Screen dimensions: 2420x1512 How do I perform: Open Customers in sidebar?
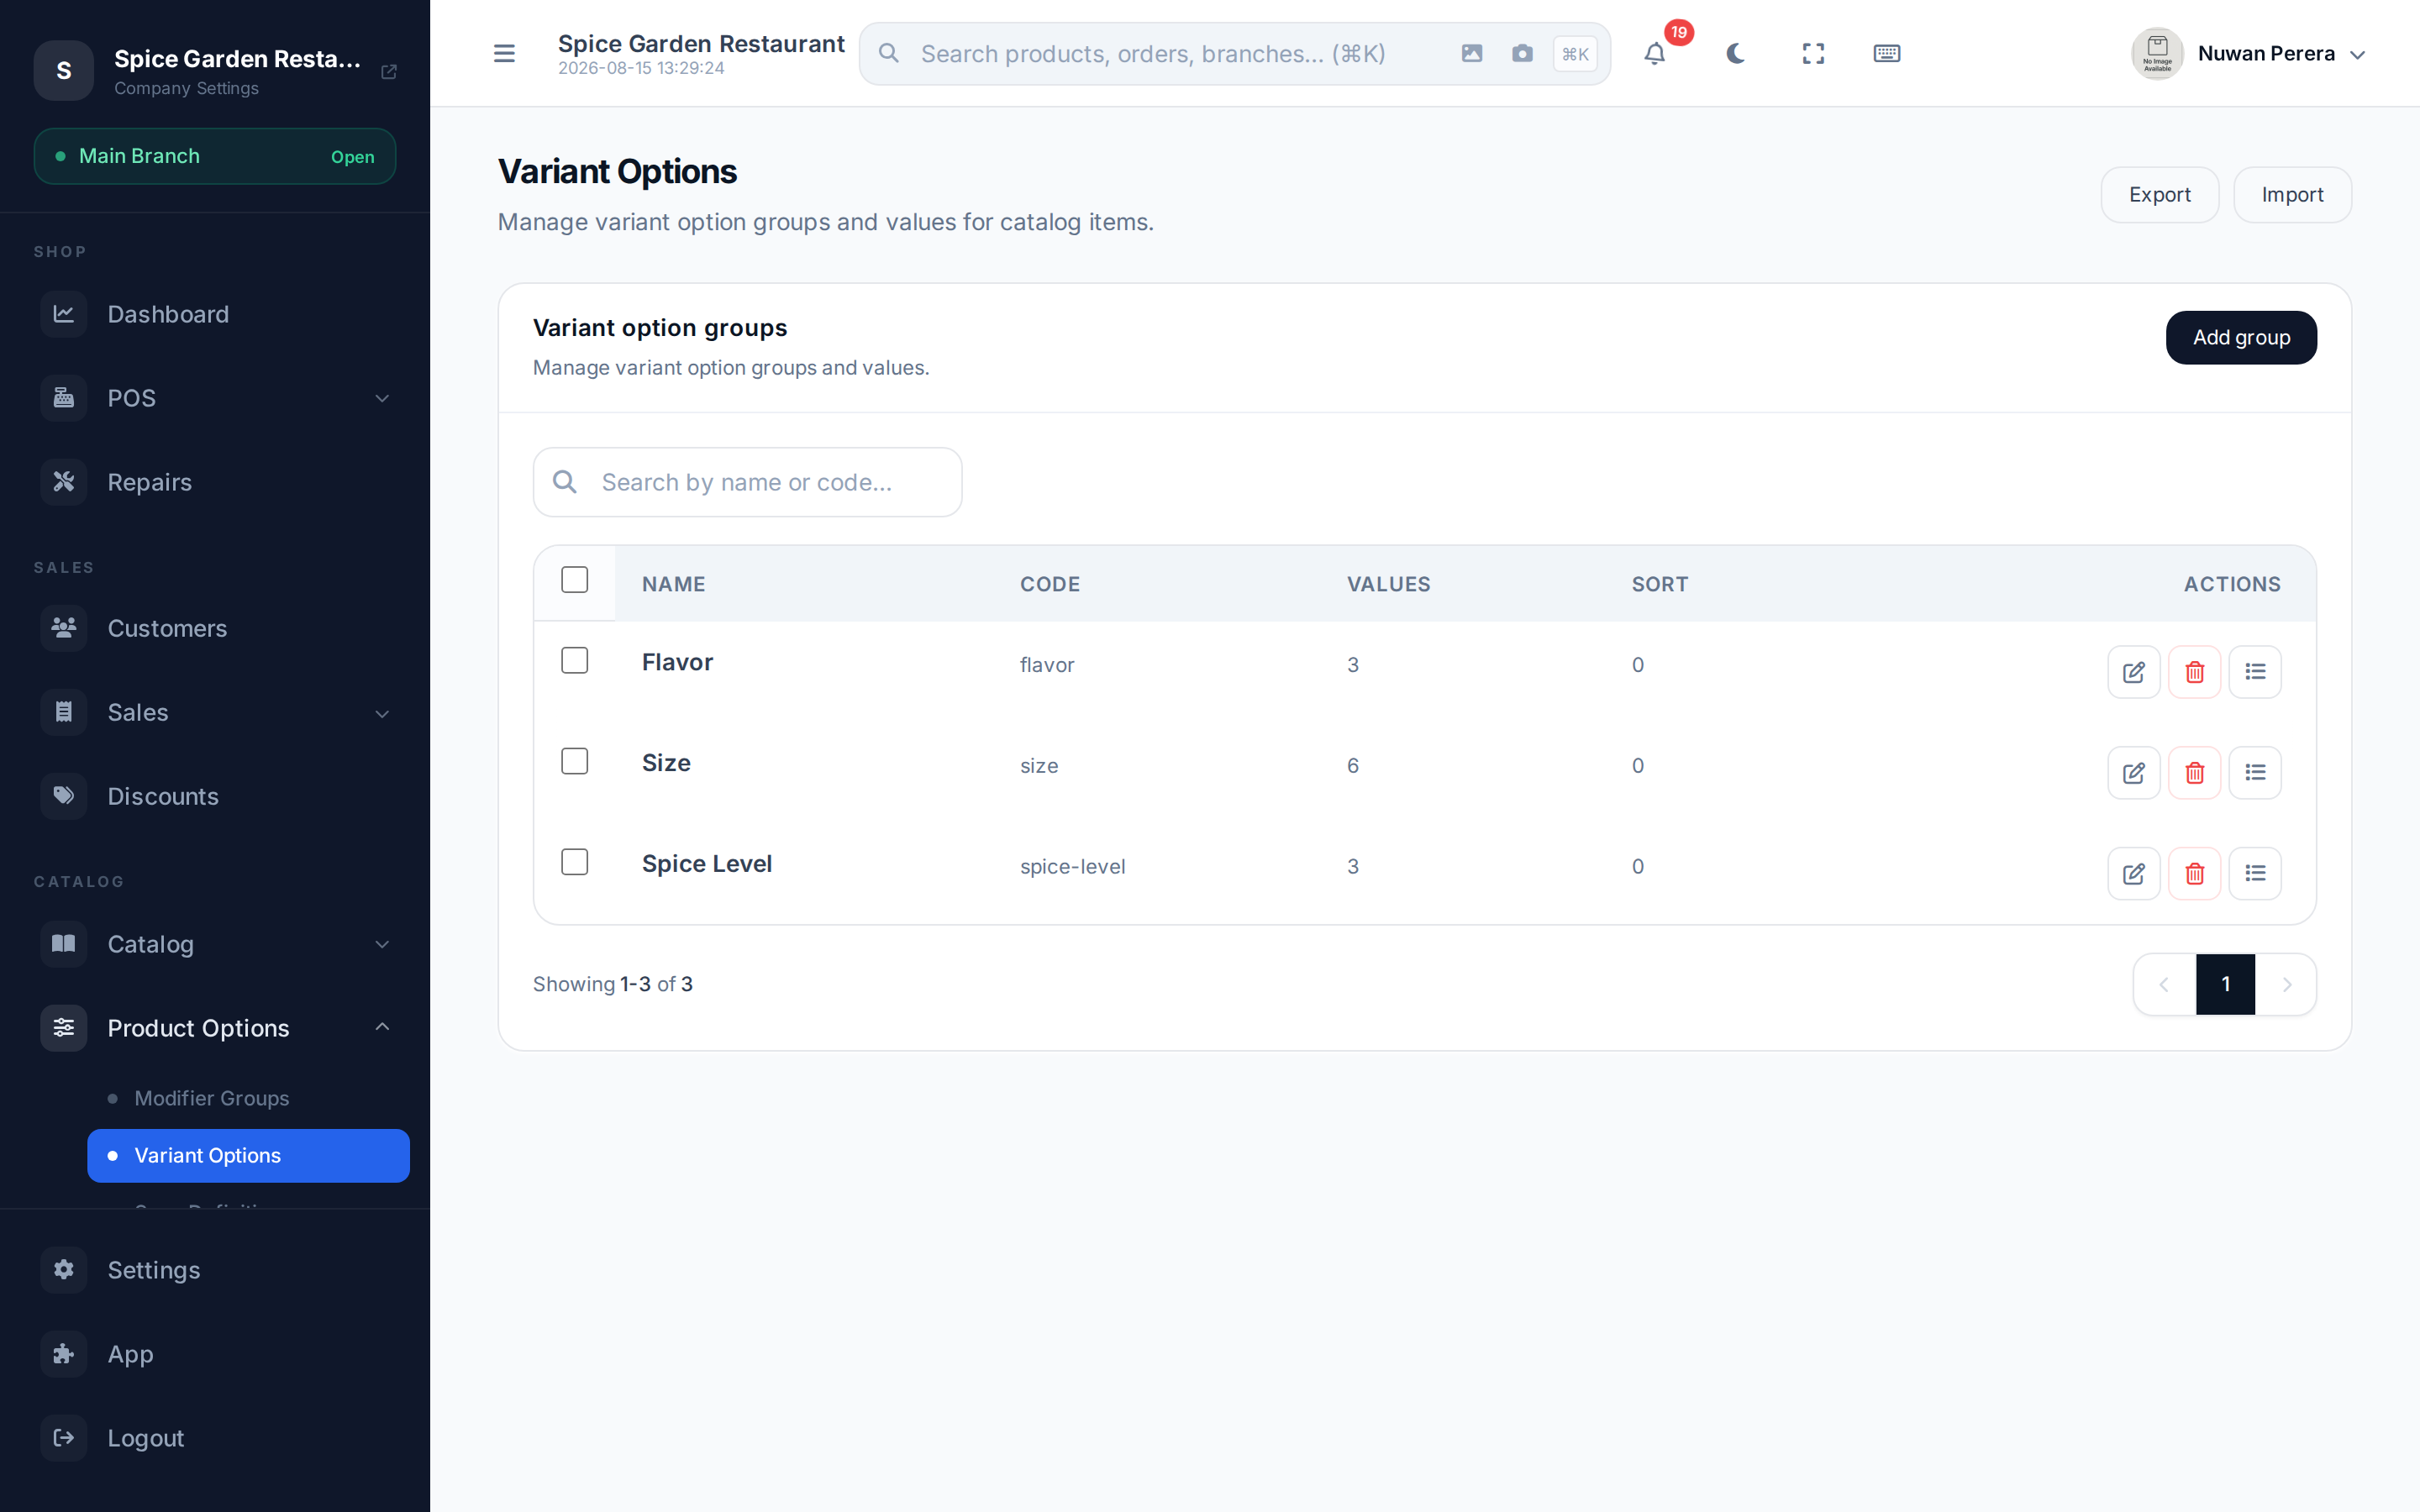point(215,628)
